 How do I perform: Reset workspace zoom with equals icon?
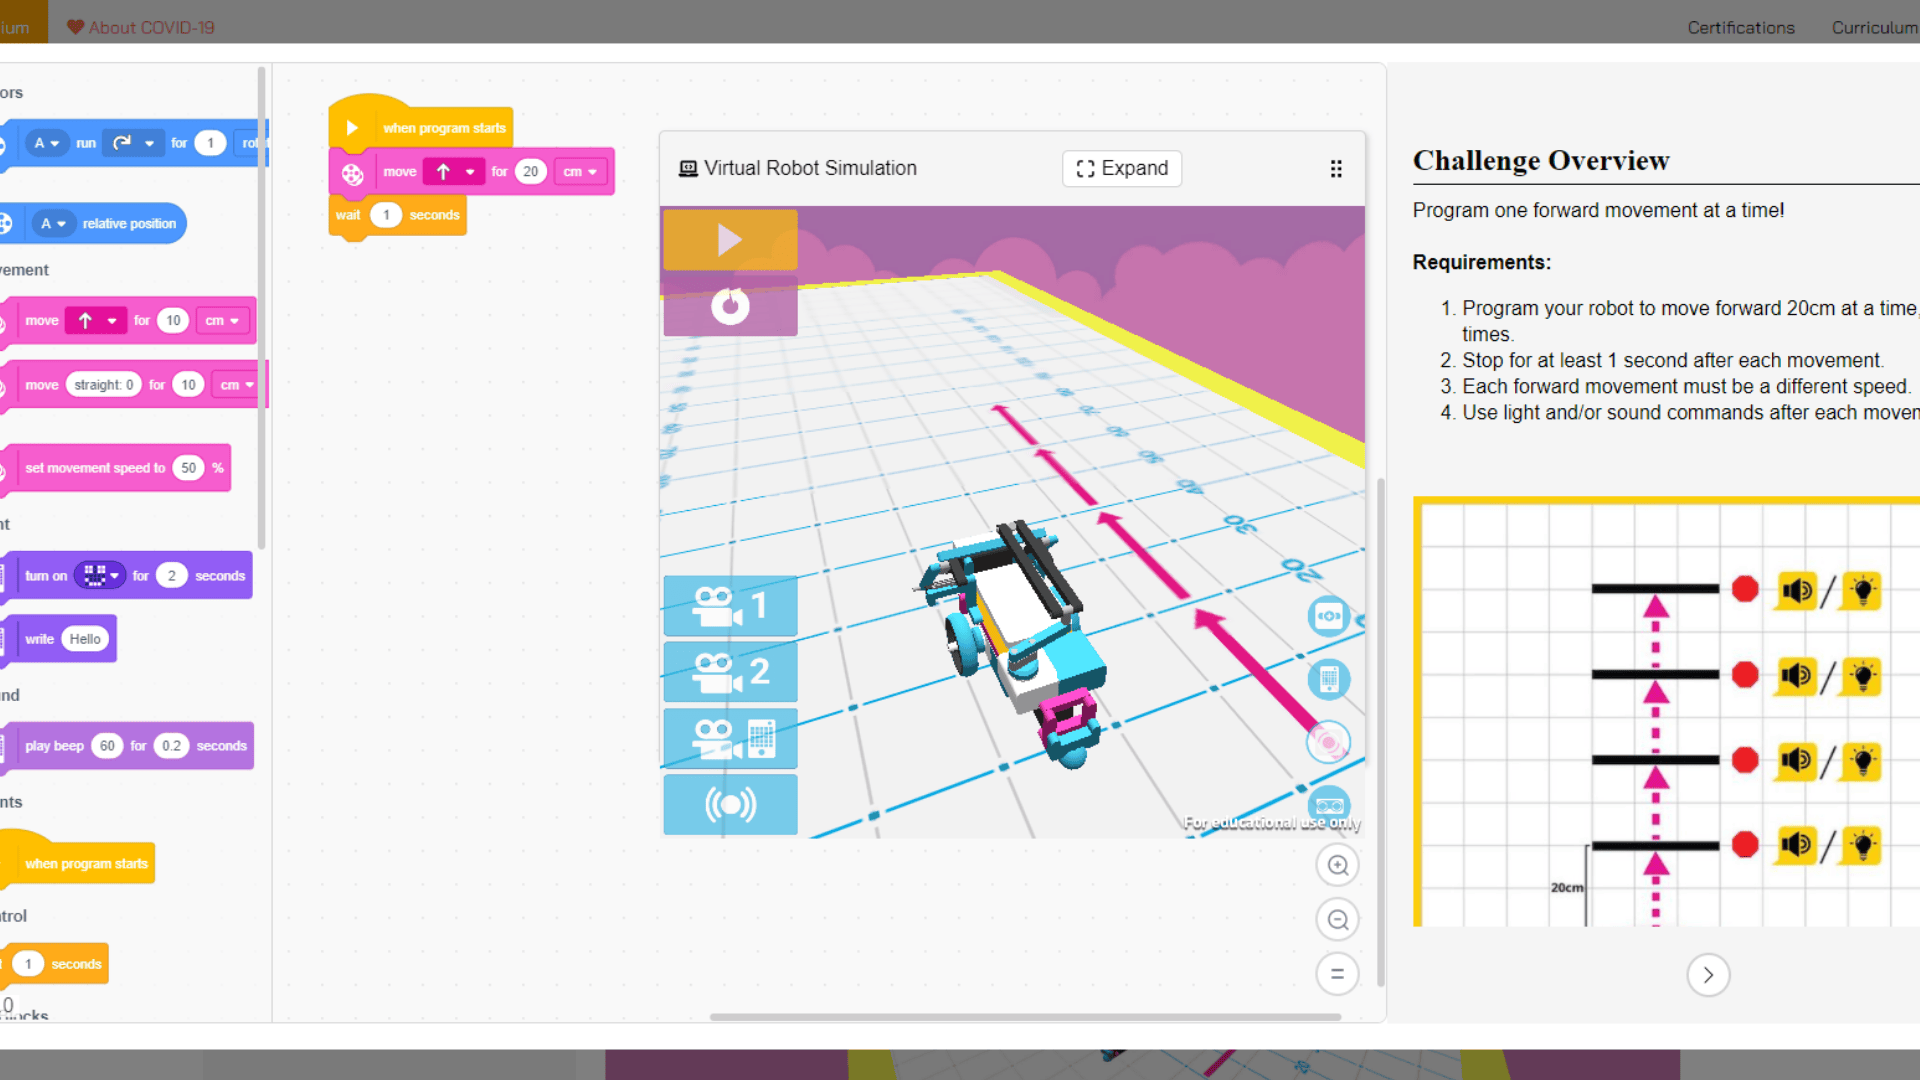(x=1337, y=973)
